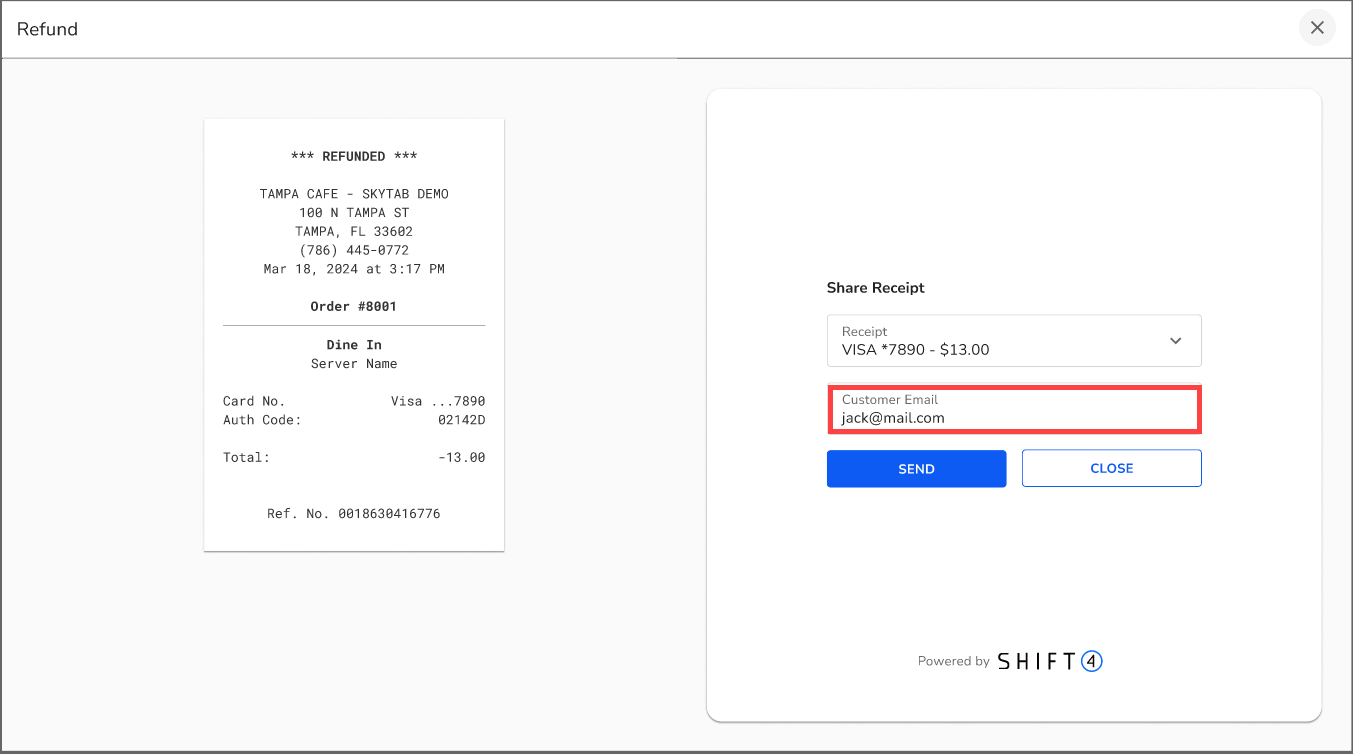Click the "Refund" dialog title
The width and height of the screenshot is (1353, 754).
[47, 29]
